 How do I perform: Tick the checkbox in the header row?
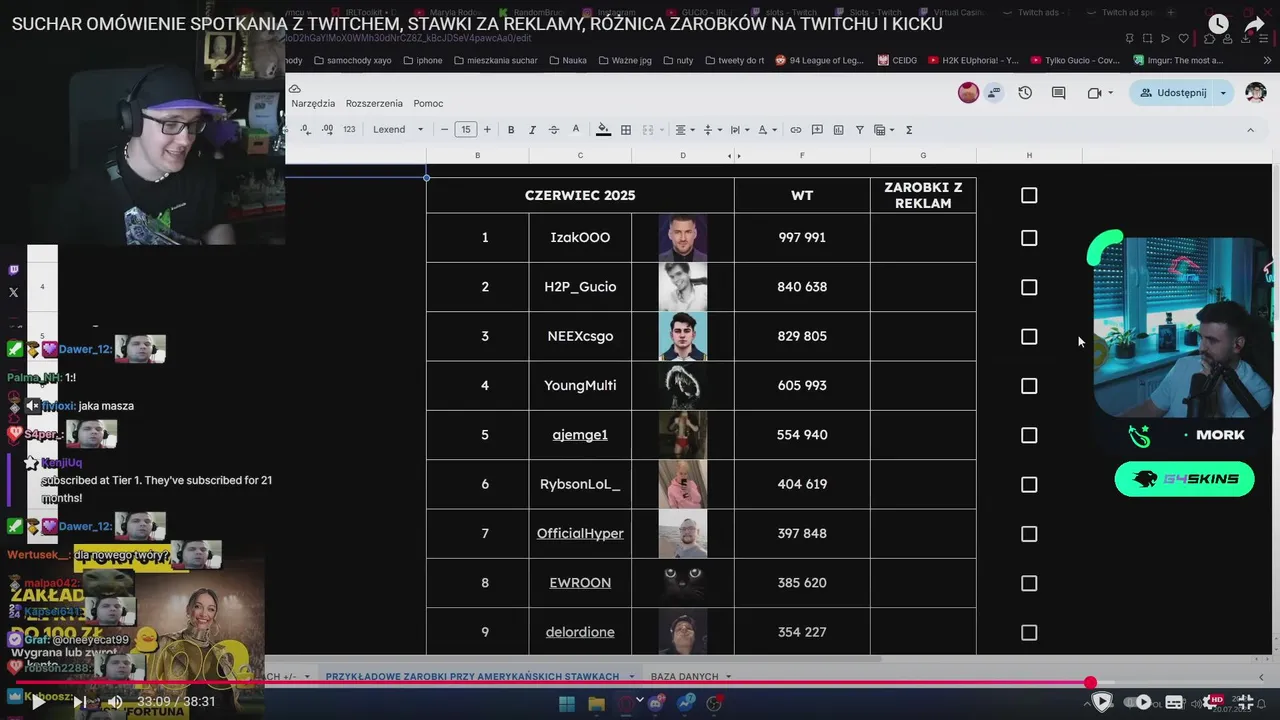(x=1029, y=195)
